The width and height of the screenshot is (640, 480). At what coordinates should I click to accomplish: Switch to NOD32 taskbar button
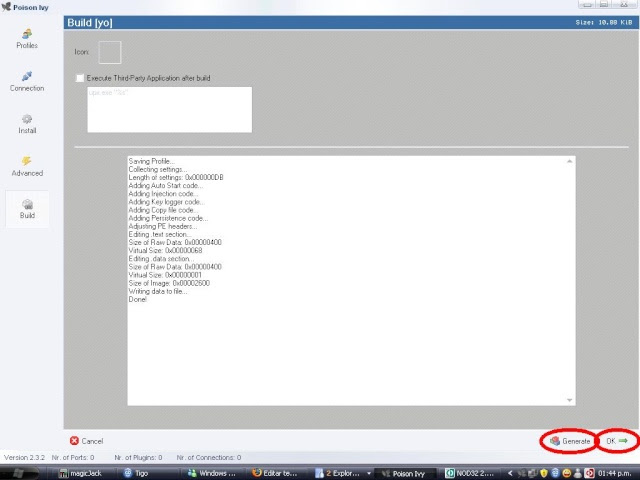coord(470,473)
